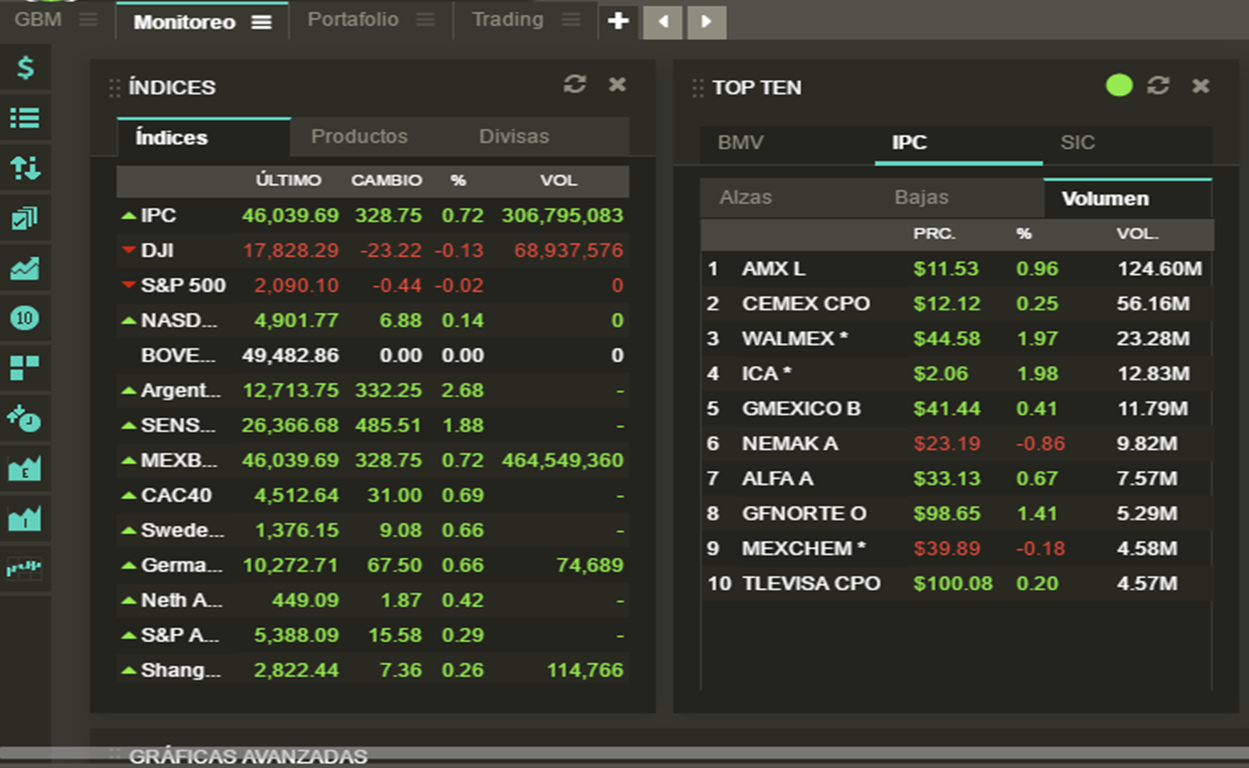Open the list view sidebar icon

pyautogui.click(x=25, y=118)
